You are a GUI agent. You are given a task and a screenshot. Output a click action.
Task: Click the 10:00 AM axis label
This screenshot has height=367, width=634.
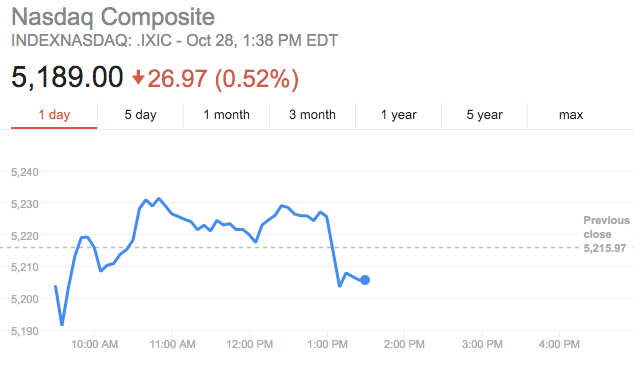[95, 344]
